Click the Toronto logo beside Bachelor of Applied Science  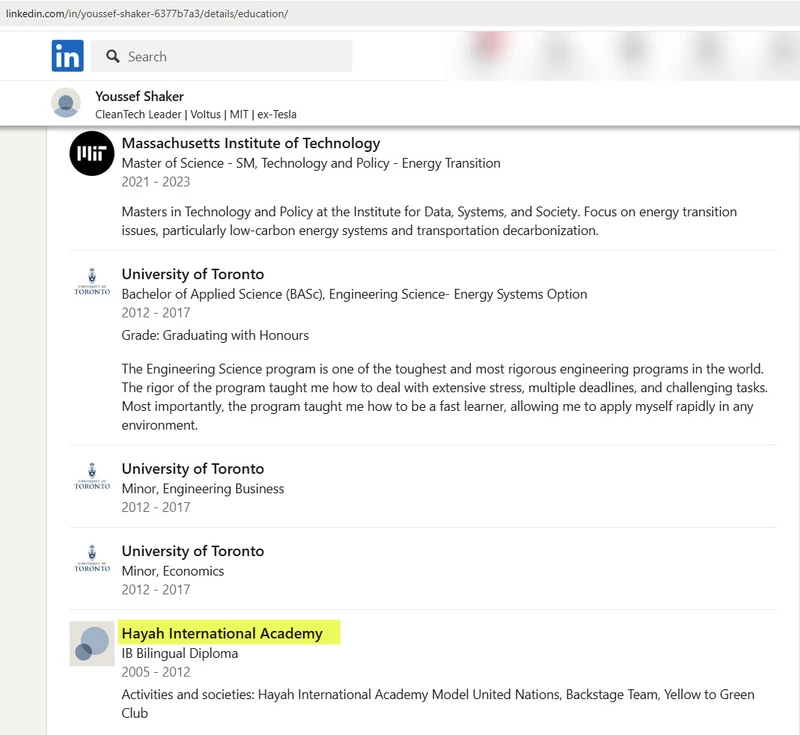click(92, 282)
